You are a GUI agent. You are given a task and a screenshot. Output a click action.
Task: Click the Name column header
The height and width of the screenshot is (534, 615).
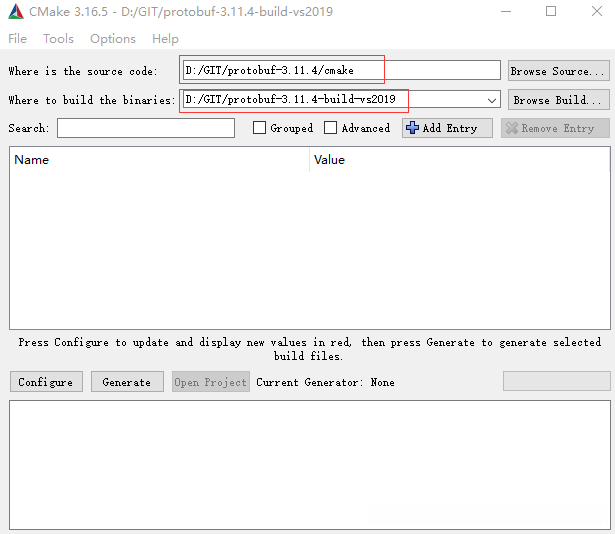[159, 160]
